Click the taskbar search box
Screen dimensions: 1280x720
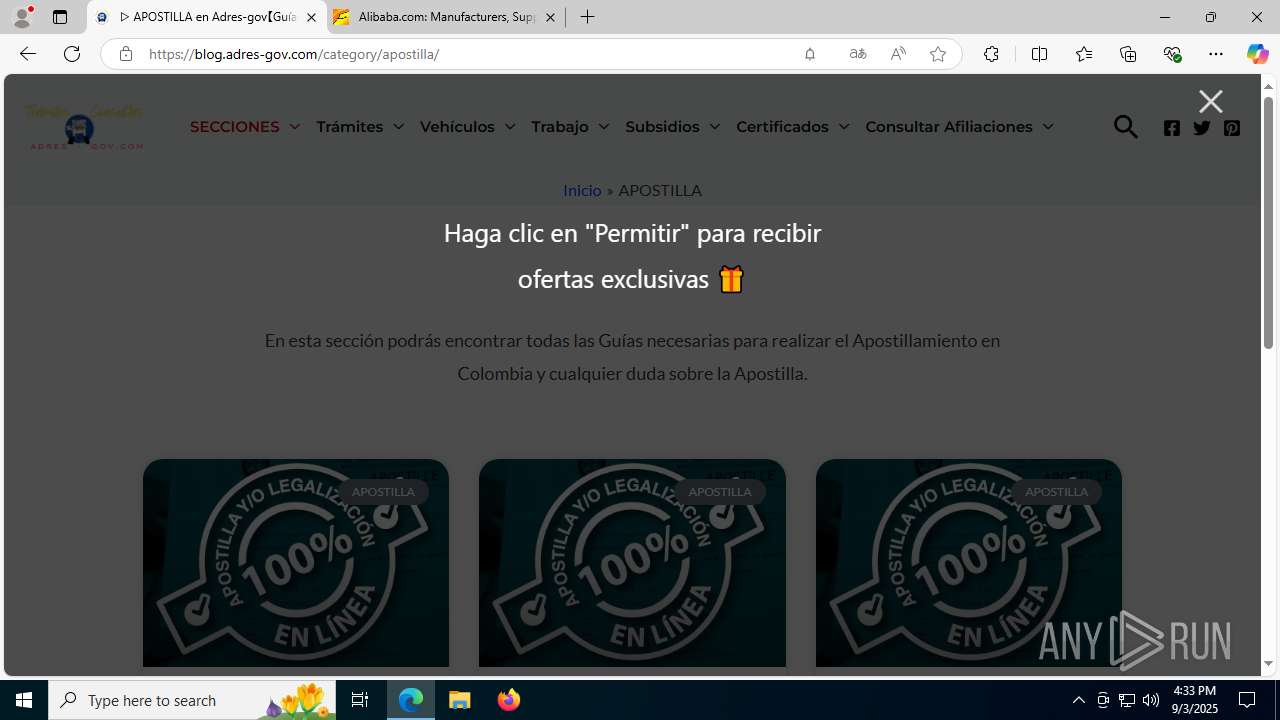tap(192, 700)
